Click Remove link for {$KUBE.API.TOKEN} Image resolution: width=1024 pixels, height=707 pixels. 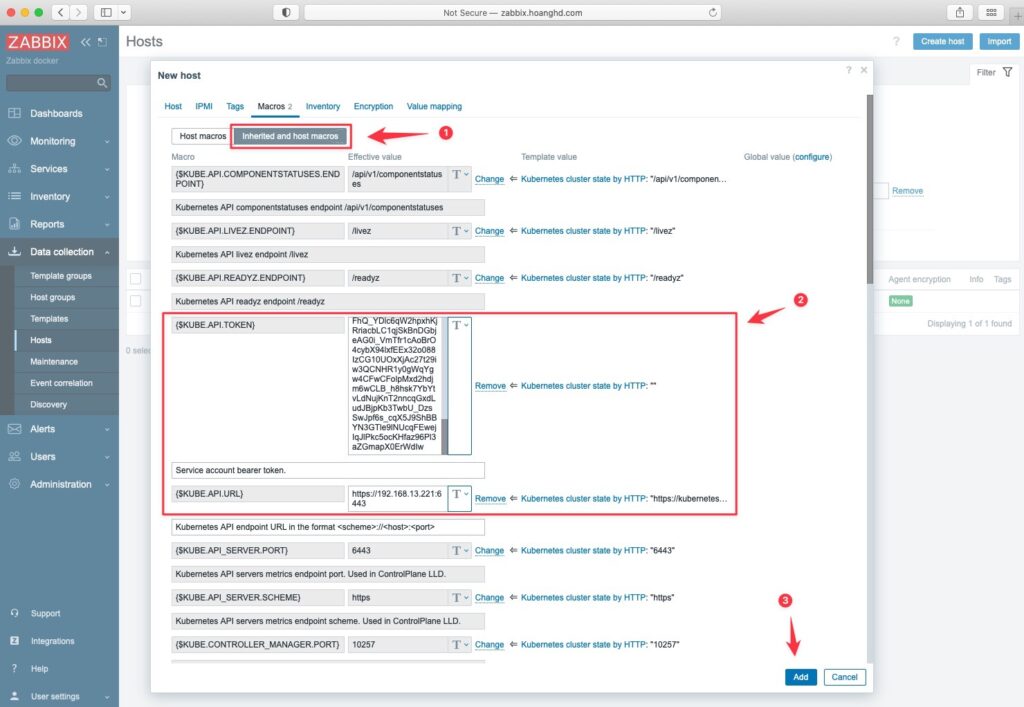490,386
